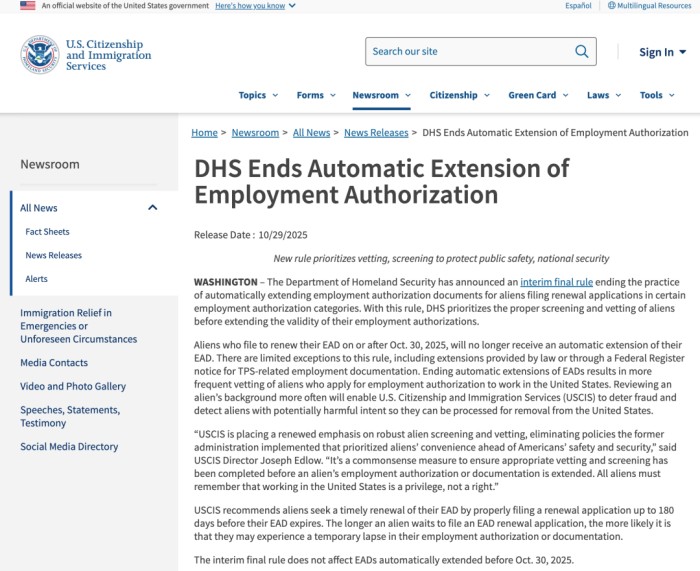Select News Releases in breadcrumb
Screen dimensions: 700x571
376,133
